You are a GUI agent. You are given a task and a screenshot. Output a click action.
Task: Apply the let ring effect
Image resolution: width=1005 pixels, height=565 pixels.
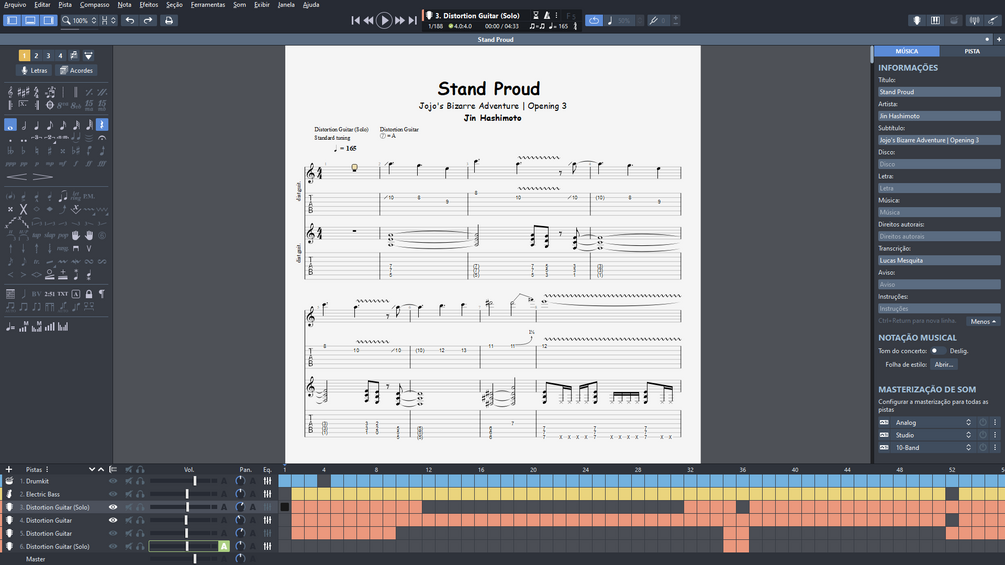point(76,196)
